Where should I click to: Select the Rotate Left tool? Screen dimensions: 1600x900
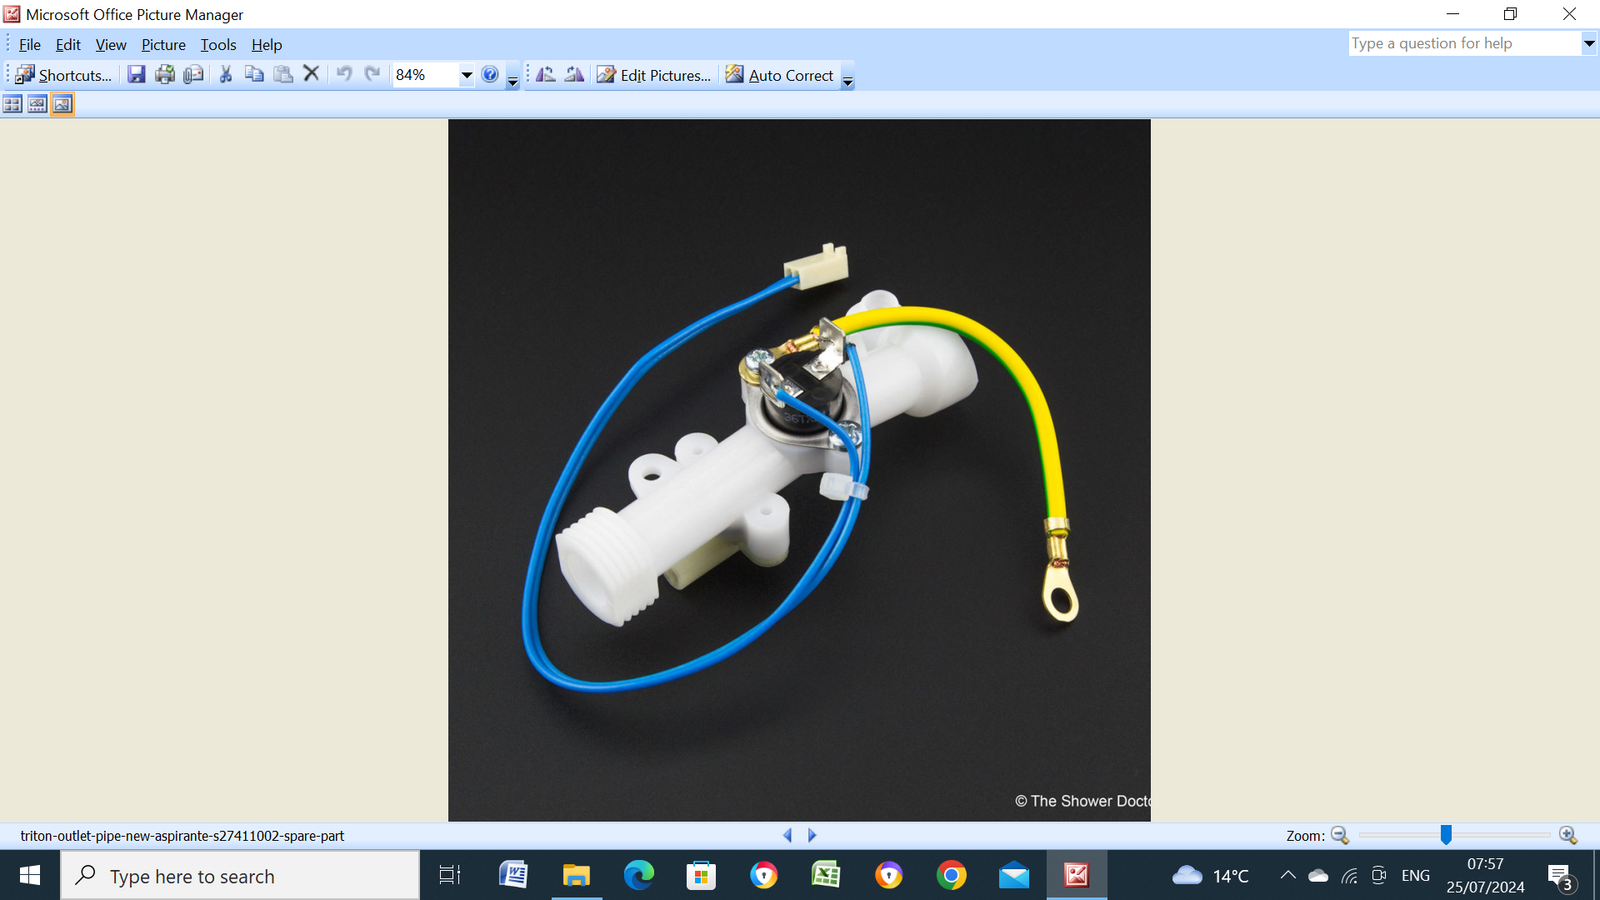(x=545, y=75)
